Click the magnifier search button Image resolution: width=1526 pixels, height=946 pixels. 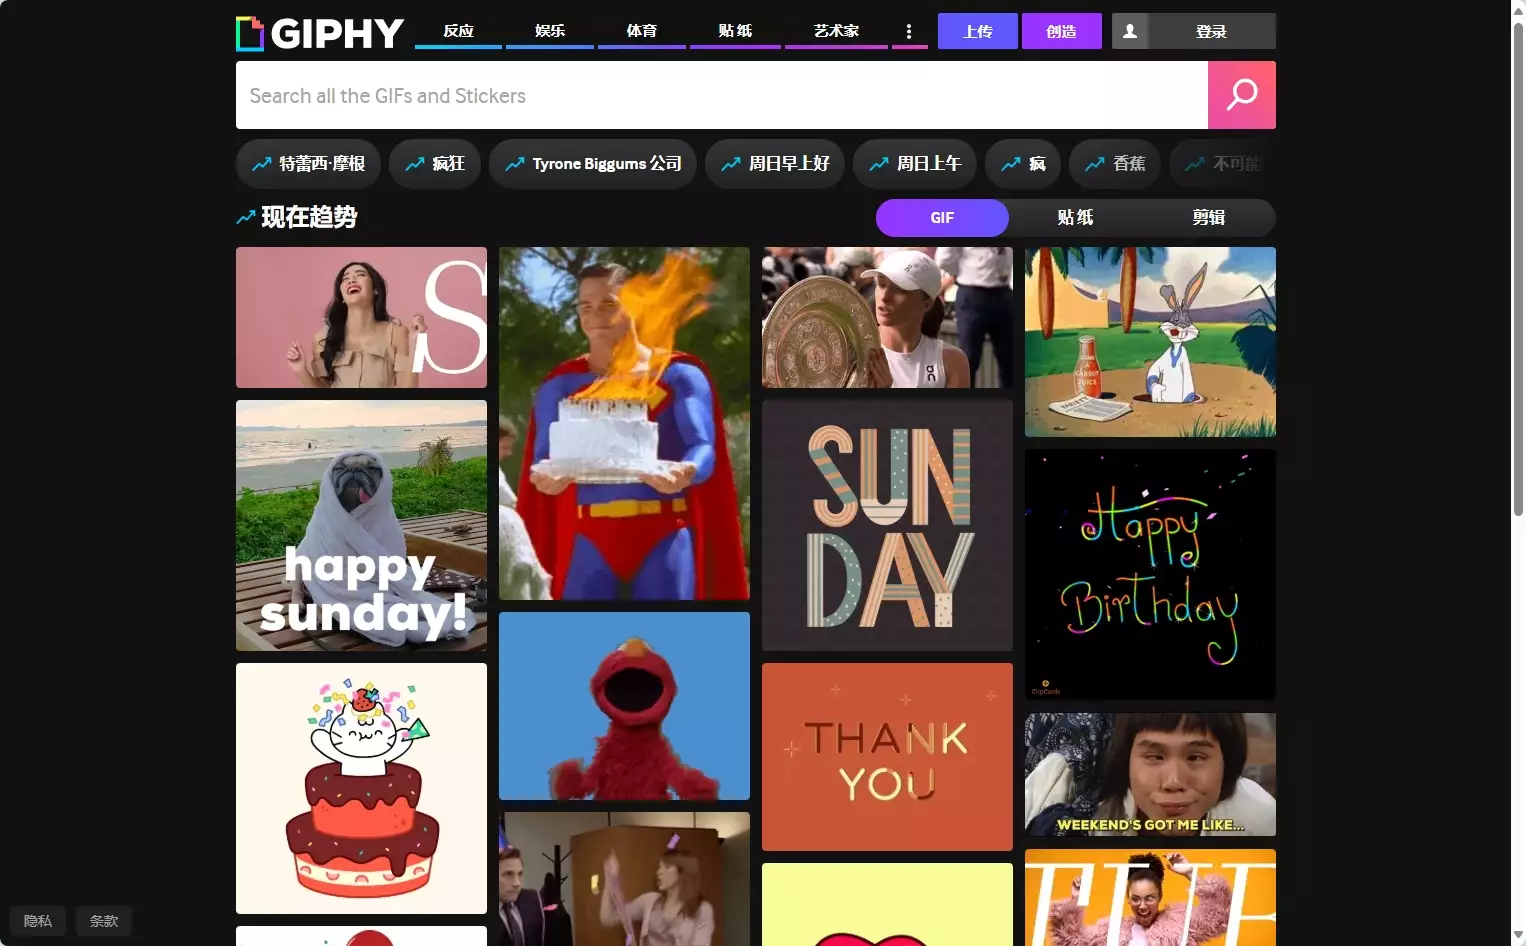pyautogui.click(x=1242, y=95)
